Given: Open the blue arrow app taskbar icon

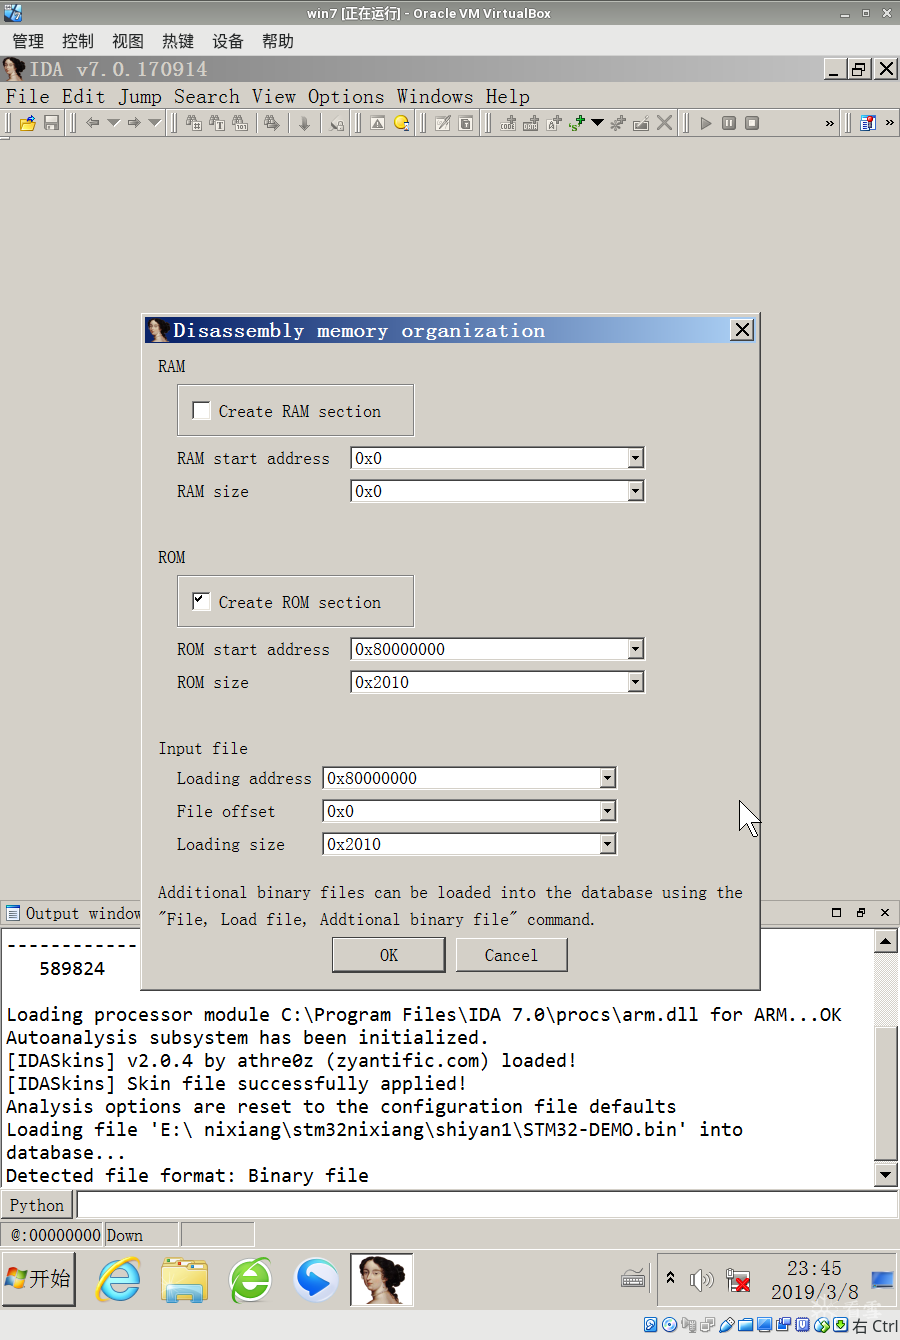Looking at the screenshot, I should coord(316,1279).
